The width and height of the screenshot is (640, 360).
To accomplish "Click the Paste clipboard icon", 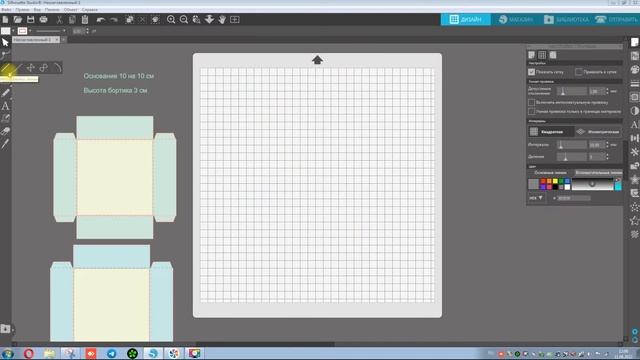I will pos(85,19).
